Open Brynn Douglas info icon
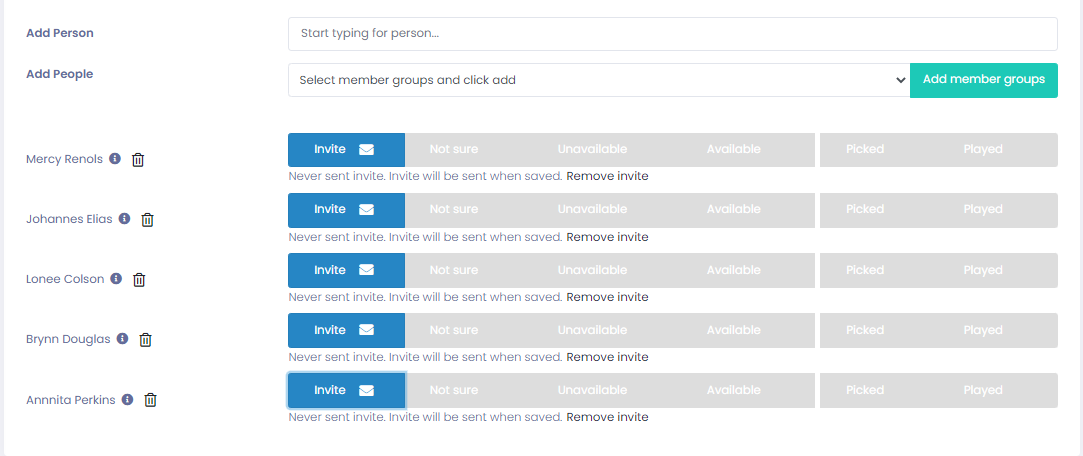This screenshot has height=456, width=1083. [122, 339]
